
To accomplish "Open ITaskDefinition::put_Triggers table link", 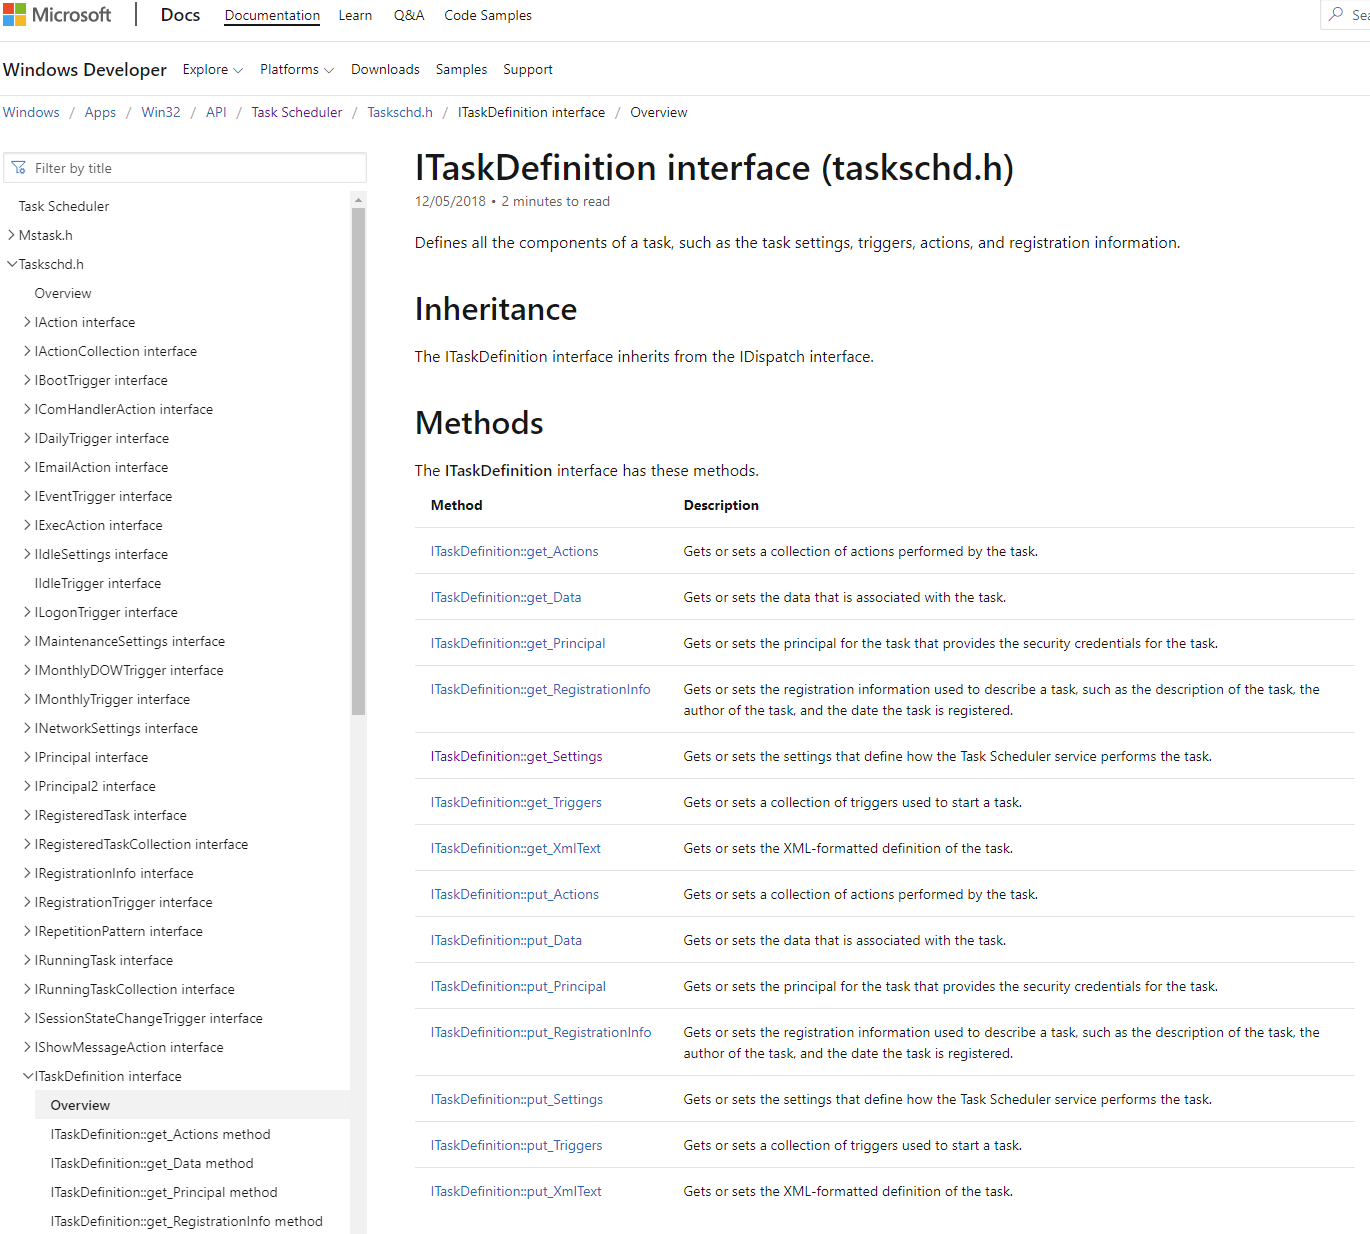I will [516, 1145].
